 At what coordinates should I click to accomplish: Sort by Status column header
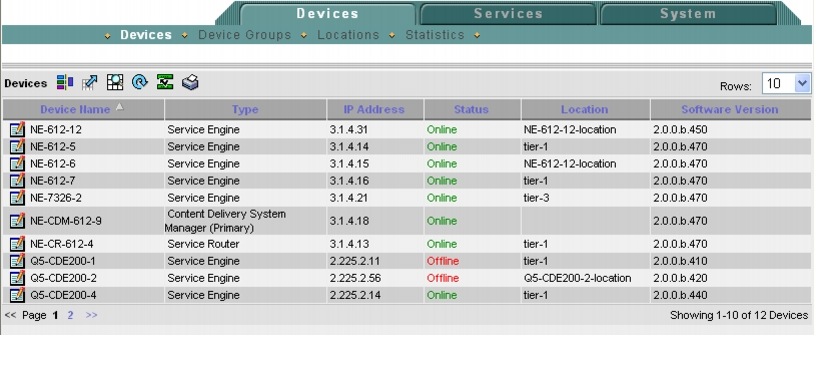coord(471,109)
